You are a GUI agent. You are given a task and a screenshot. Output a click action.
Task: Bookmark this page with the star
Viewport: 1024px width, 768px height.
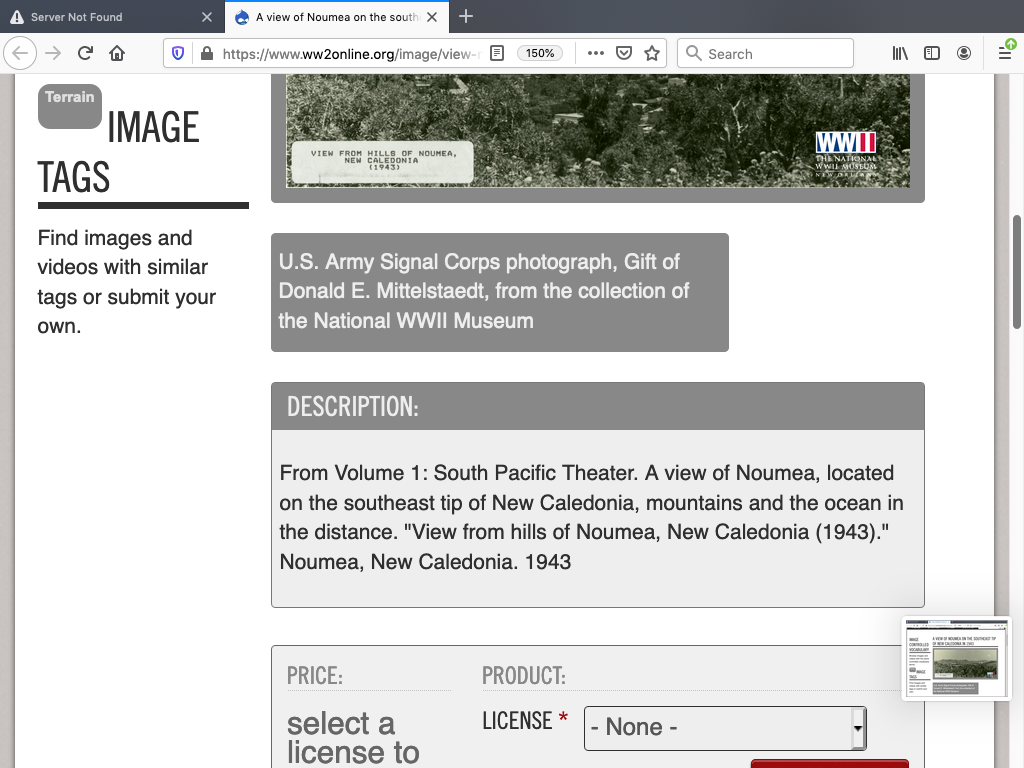point(652,54)
